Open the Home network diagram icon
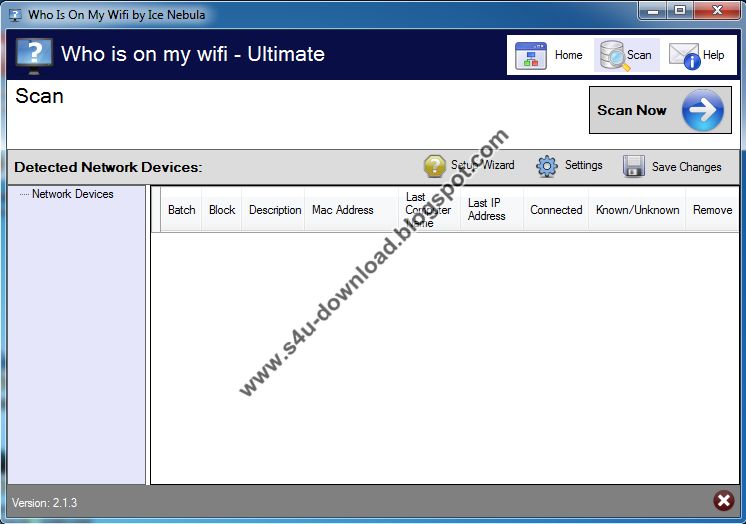The image size is (746, 524). pos(530,55)
